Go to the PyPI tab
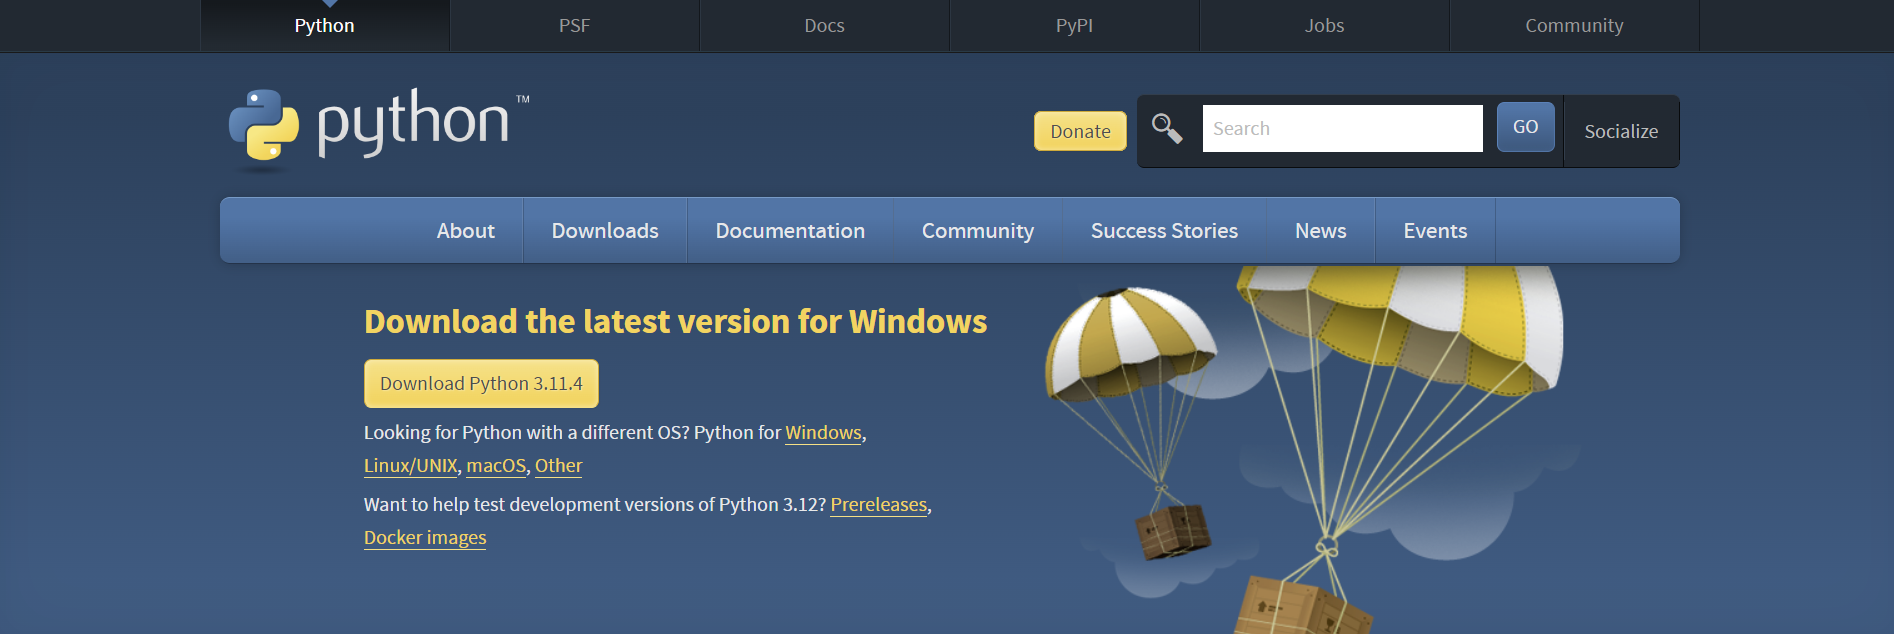This screenshot has width=1894, height=634. pos(1075,26)
